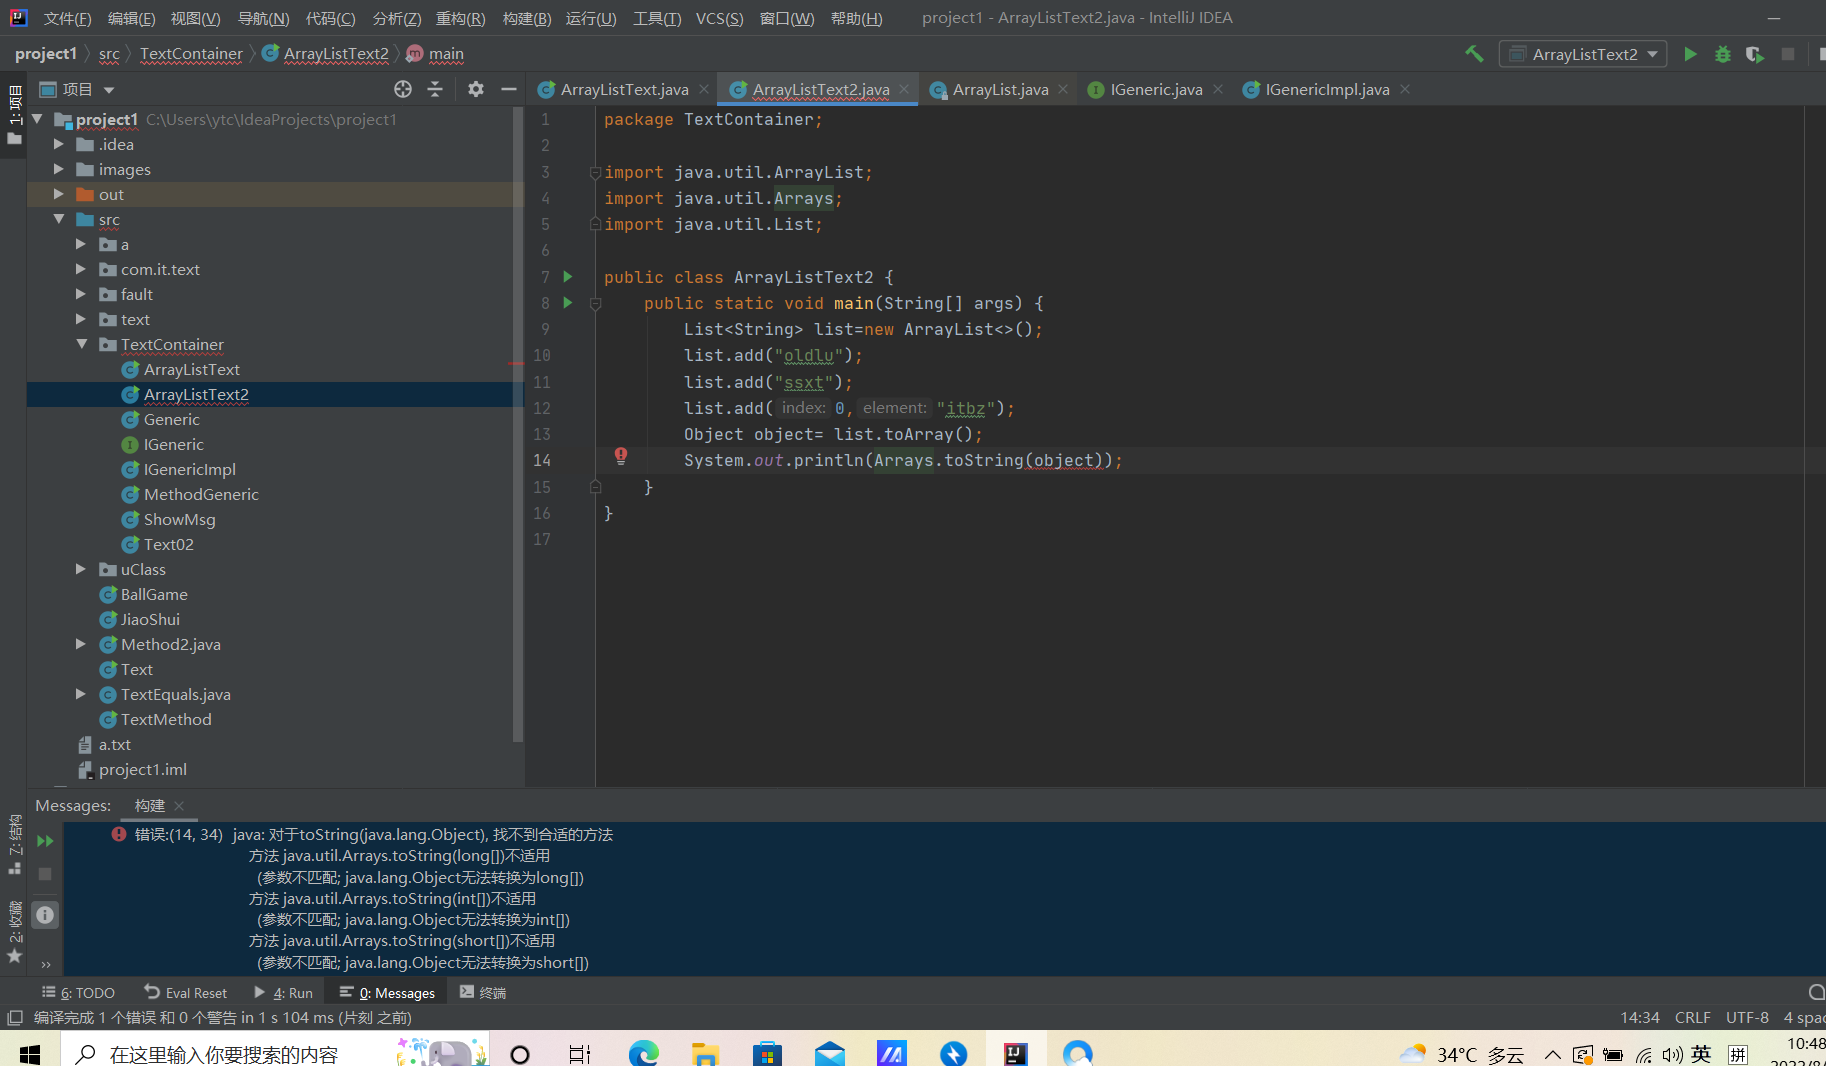Close the ArrayListText2.java tab

904,89
